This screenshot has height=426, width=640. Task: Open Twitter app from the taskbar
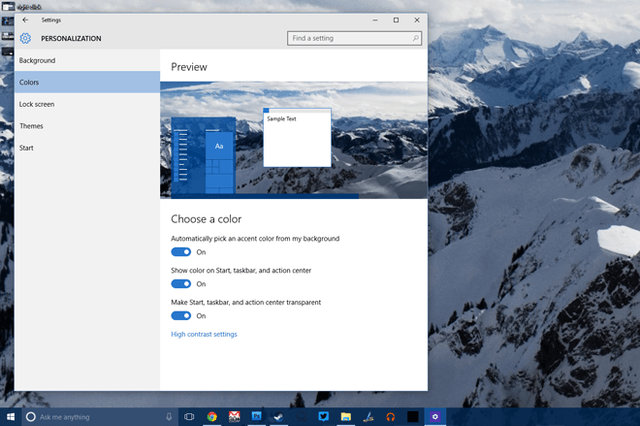point(324,417)
